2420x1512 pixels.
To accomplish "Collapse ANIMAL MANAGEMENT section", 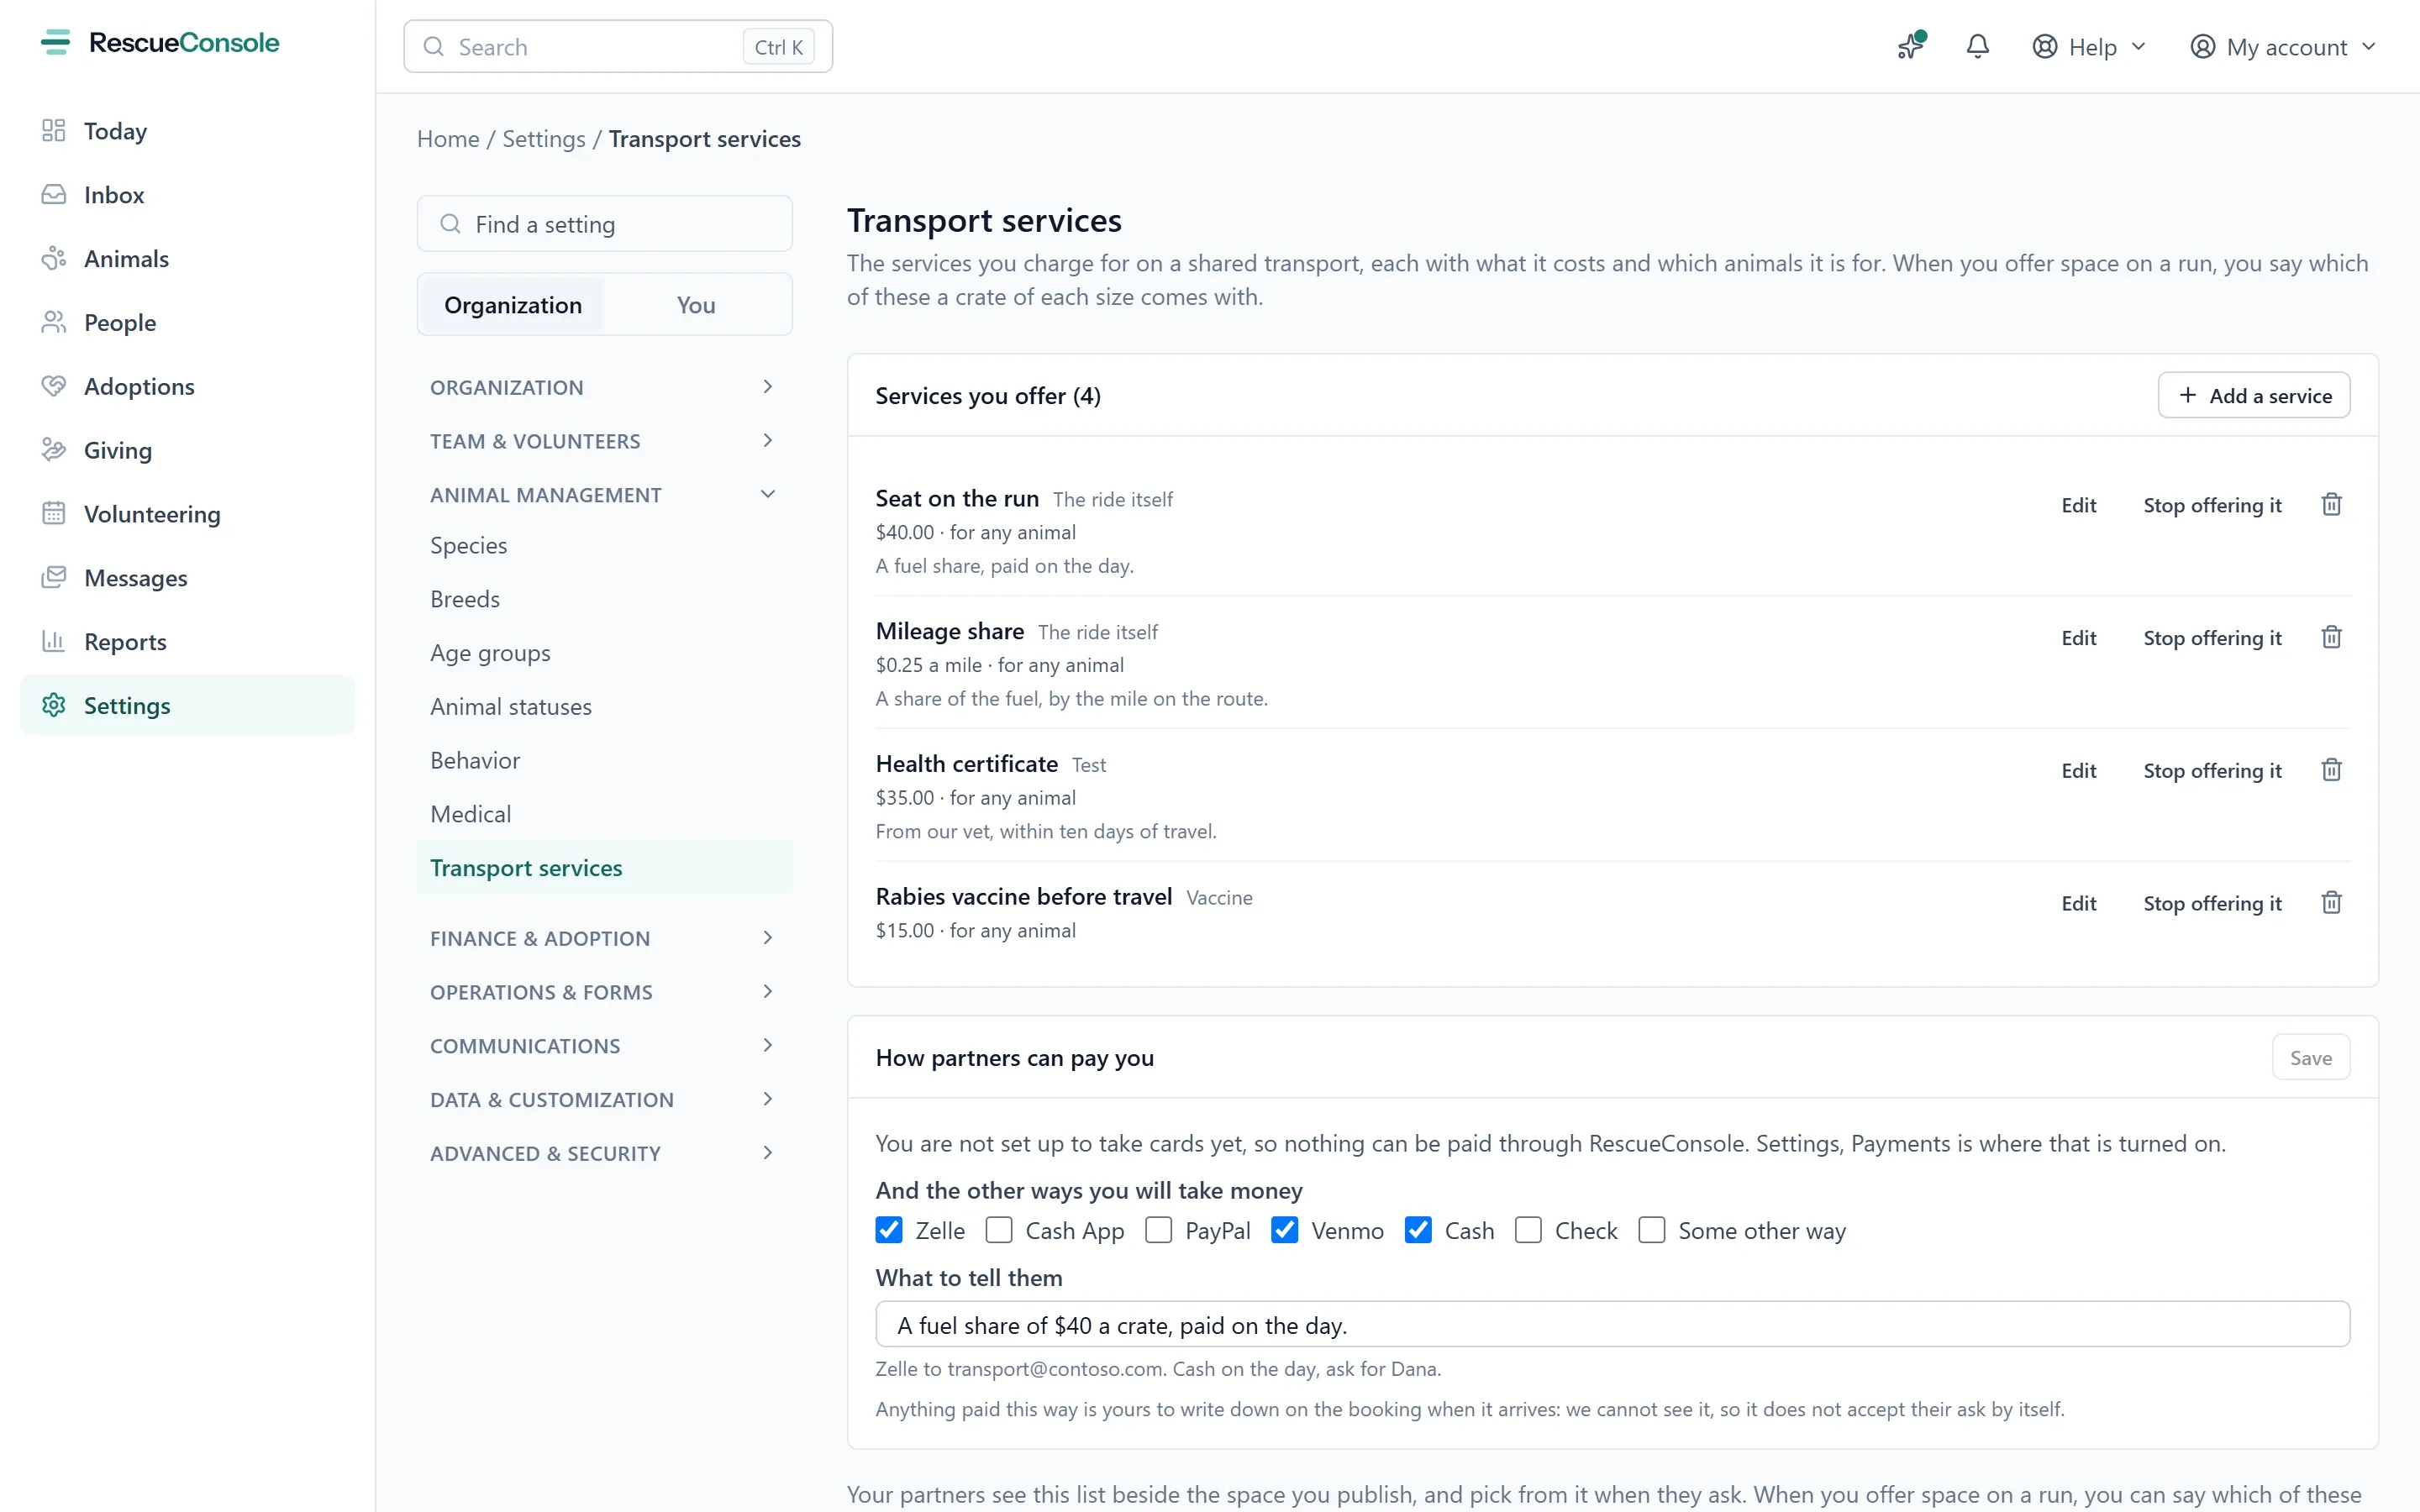I will [604, 495].
